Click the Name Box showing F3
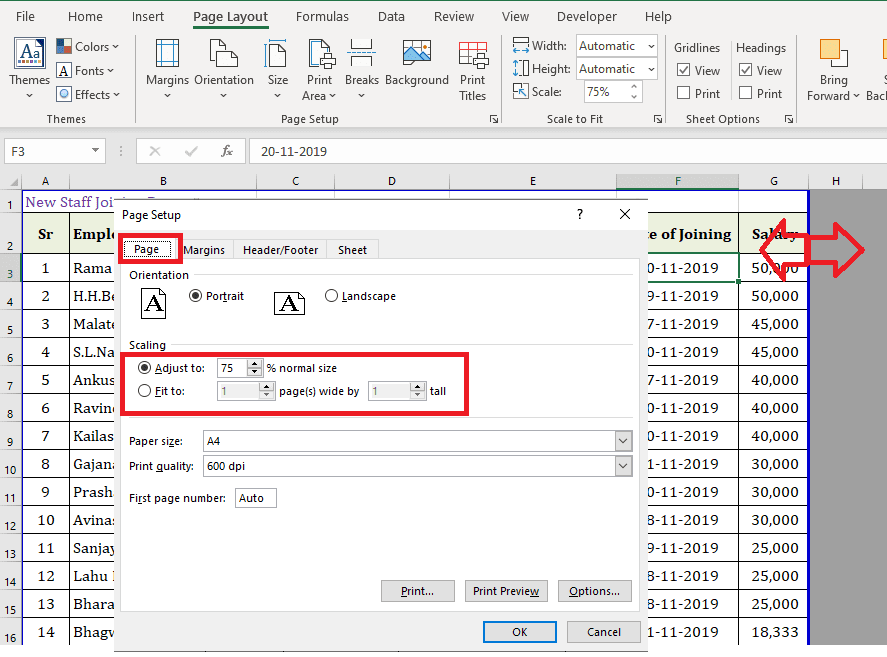 (x=55, y=150)
